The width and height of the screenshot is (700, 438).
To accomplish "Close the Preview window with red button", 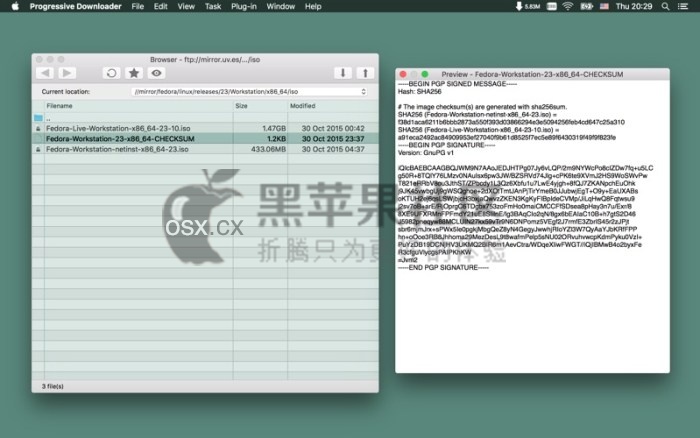I will click(403, 74).
